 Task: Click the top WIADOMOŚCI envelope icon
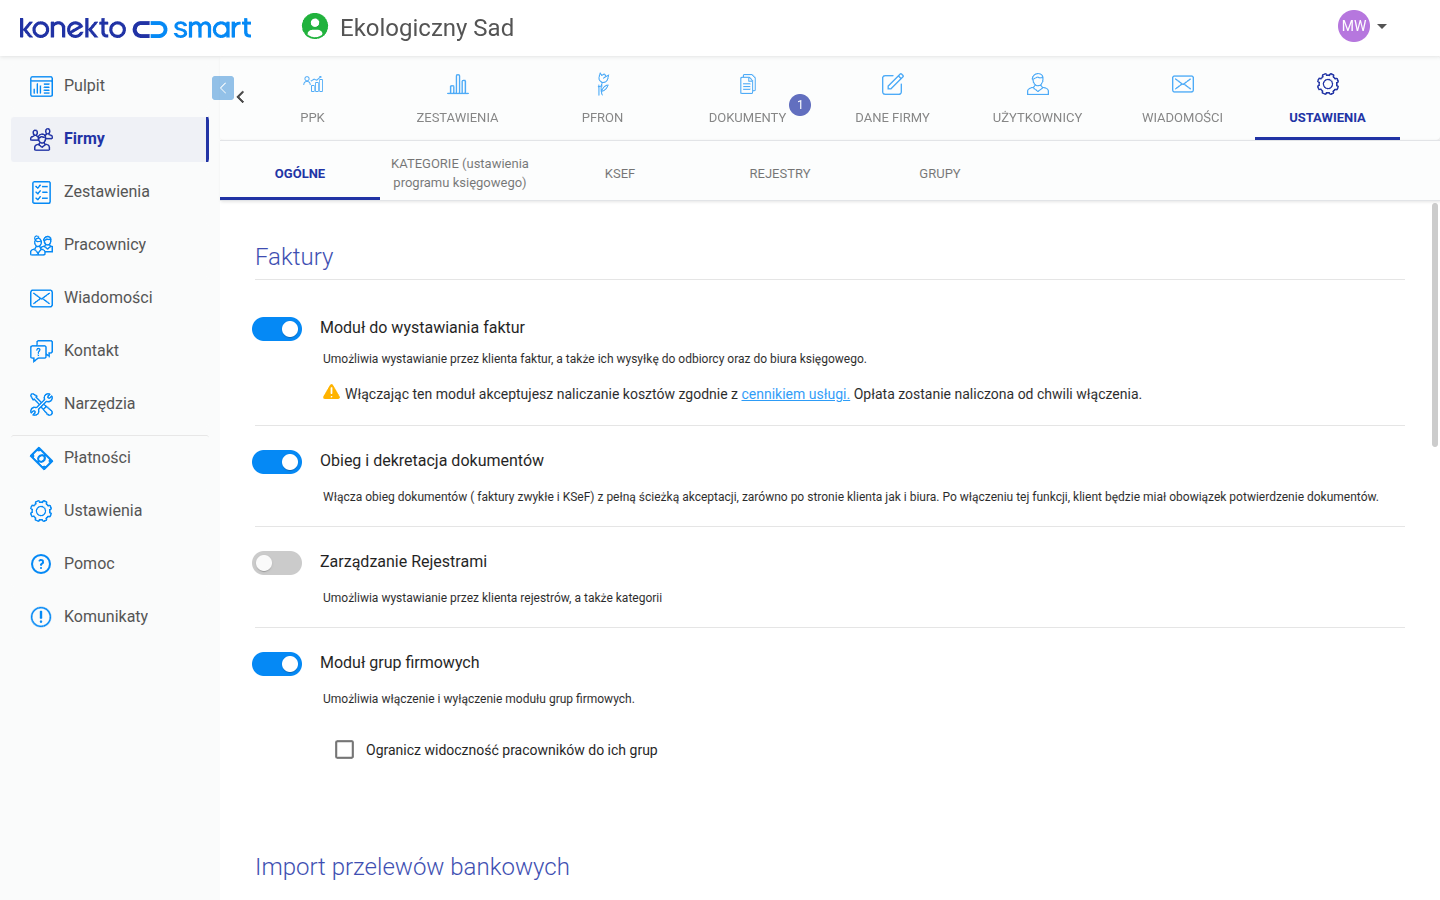coord(1183,84)
